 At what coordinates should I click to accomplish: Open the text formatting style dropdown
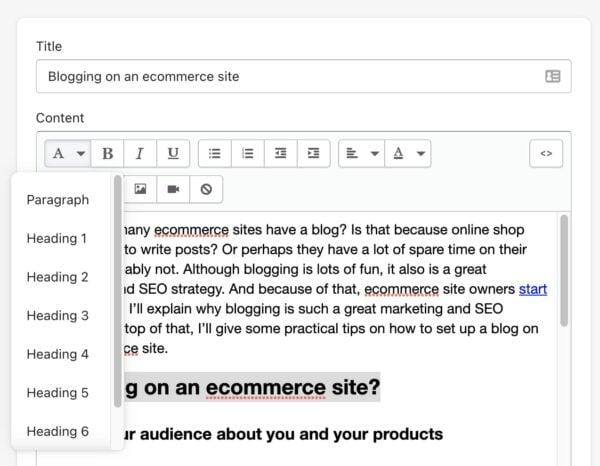pos(68,153)
